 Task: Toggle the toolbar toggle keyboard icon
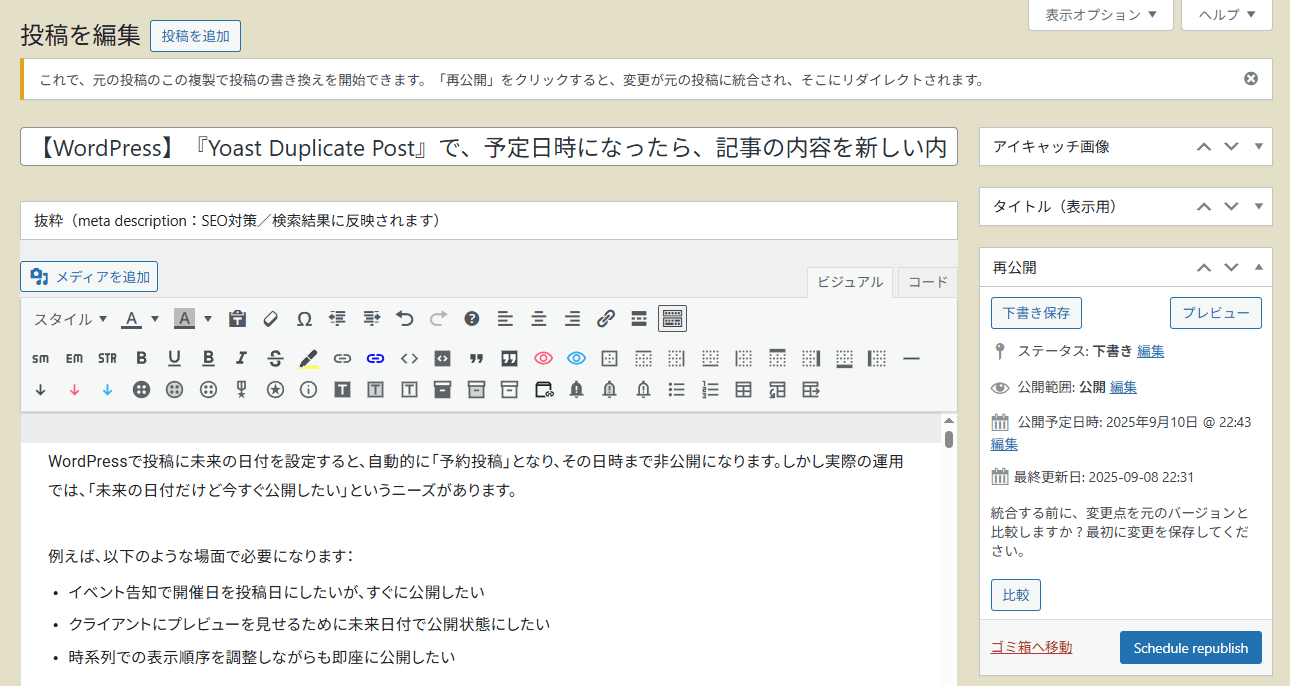coord(673,319)
